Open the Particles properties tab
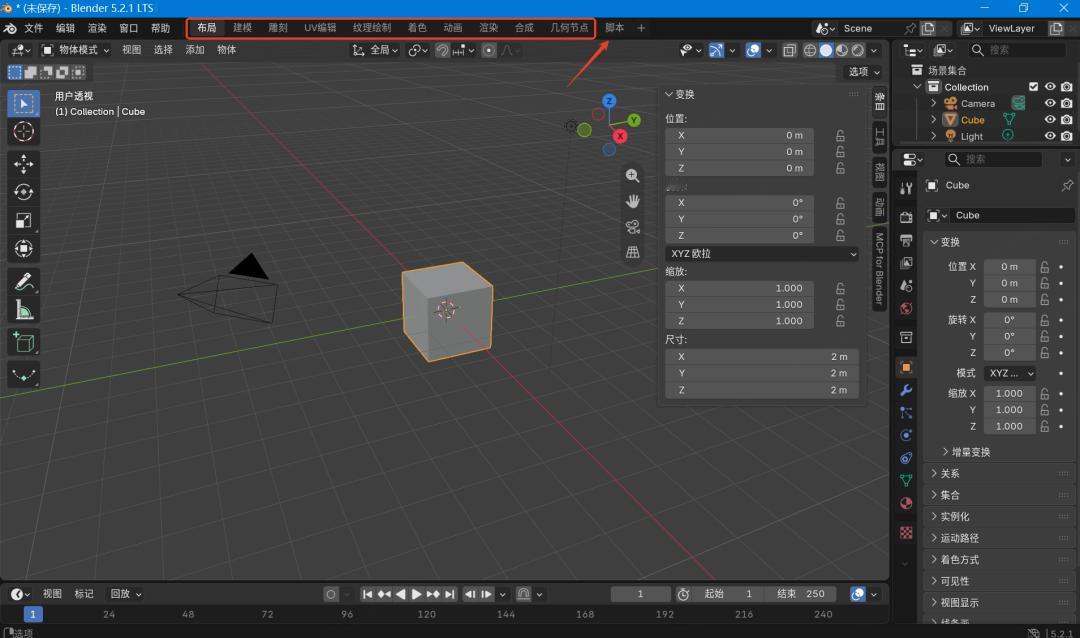1080x638 pixels. point(906,413)
